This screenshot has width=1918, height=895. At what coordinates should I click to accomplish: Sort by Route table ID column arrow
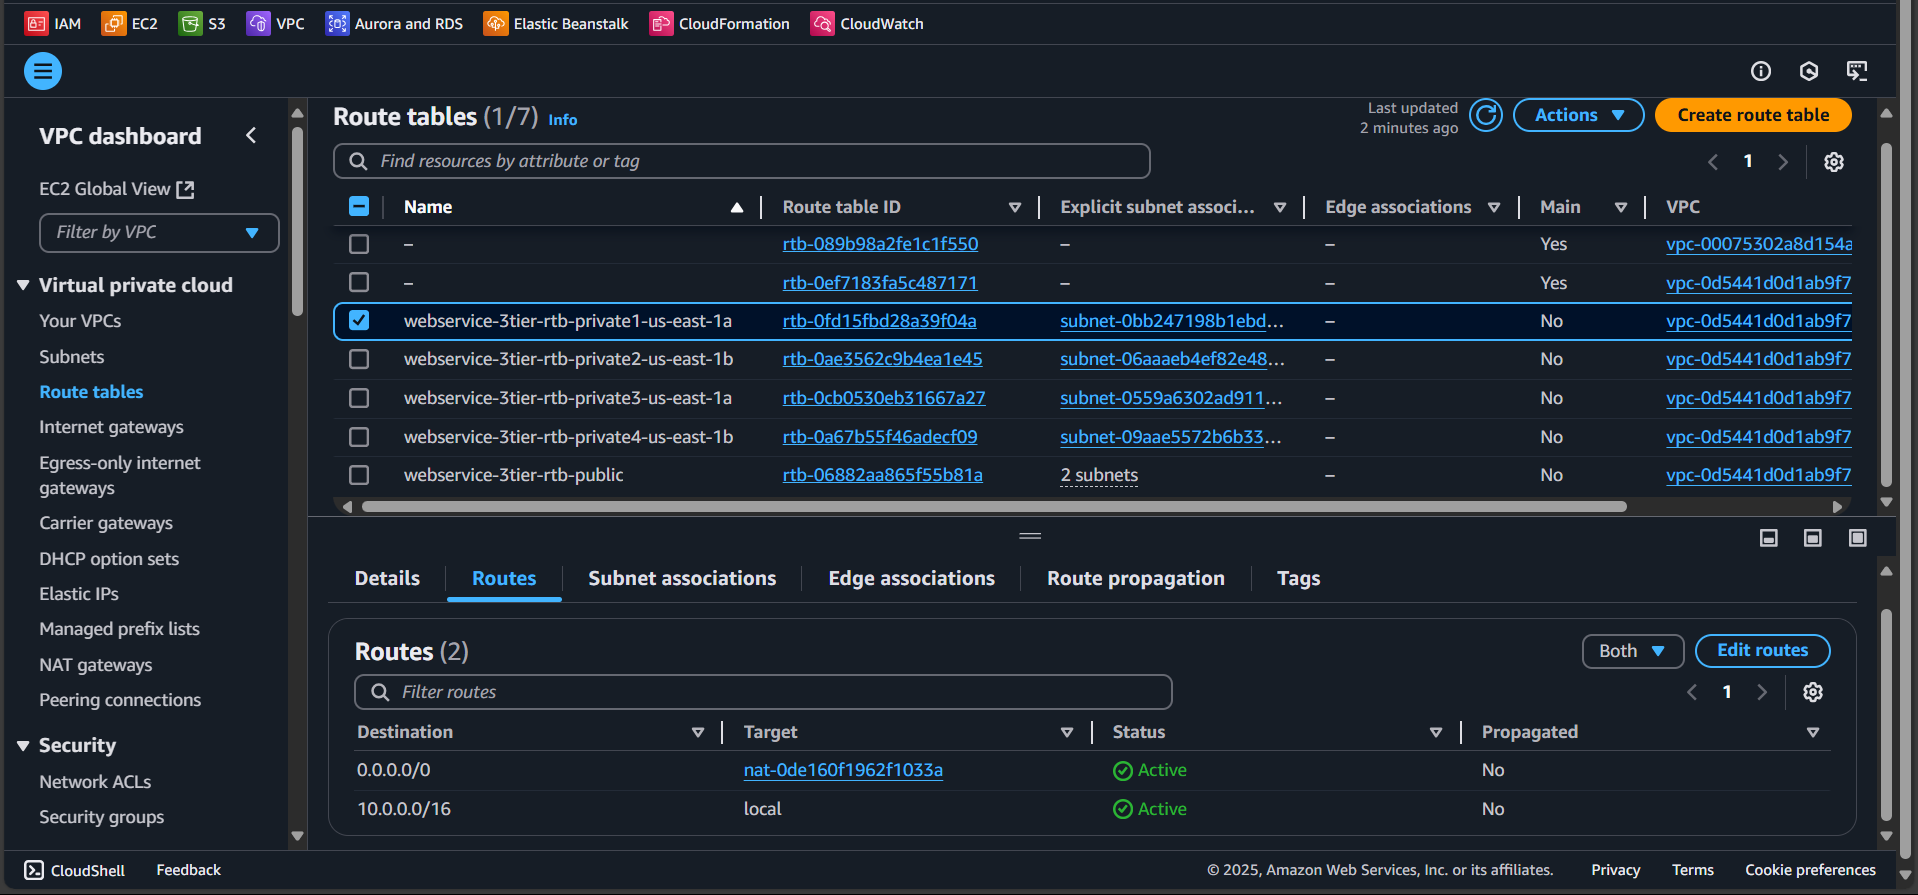pos(1015,207)
